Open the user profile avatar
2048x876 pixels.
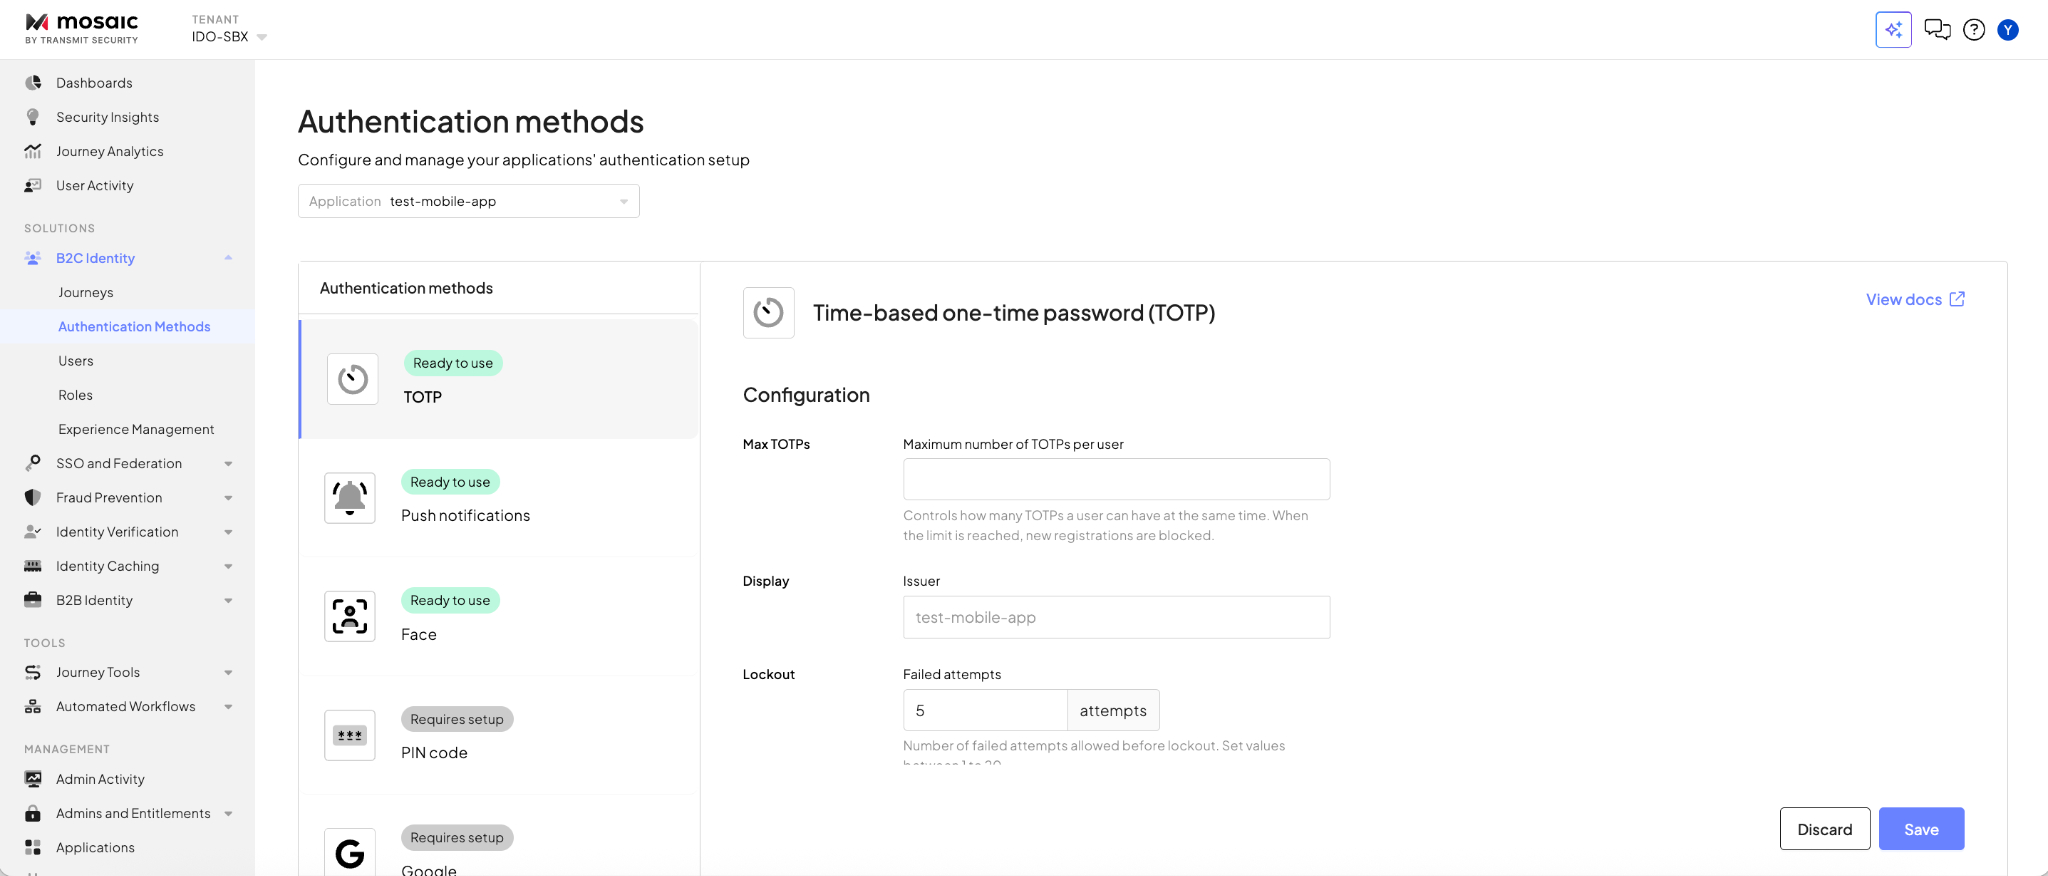point(2008,30)
